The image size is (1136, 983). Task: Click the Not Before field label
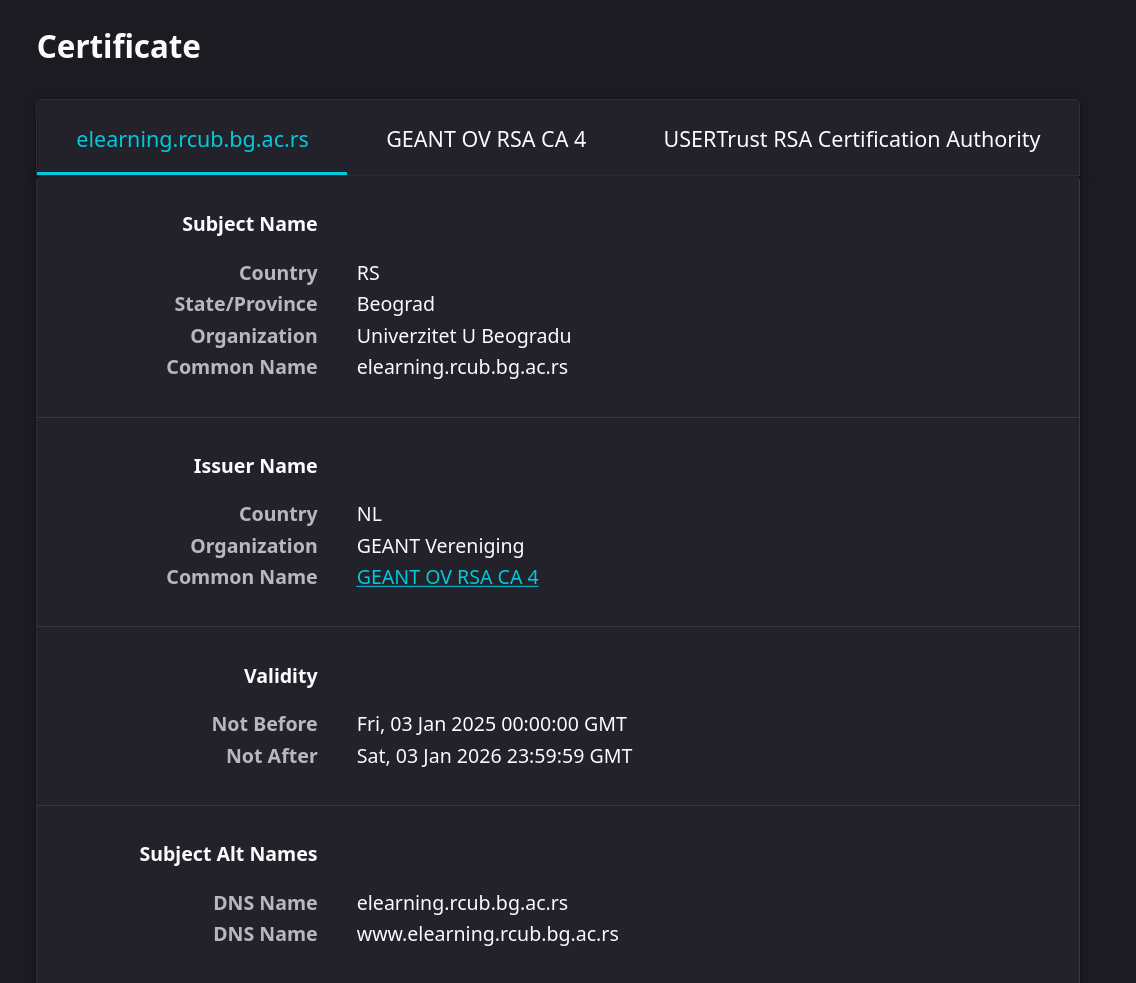point(264,724)
